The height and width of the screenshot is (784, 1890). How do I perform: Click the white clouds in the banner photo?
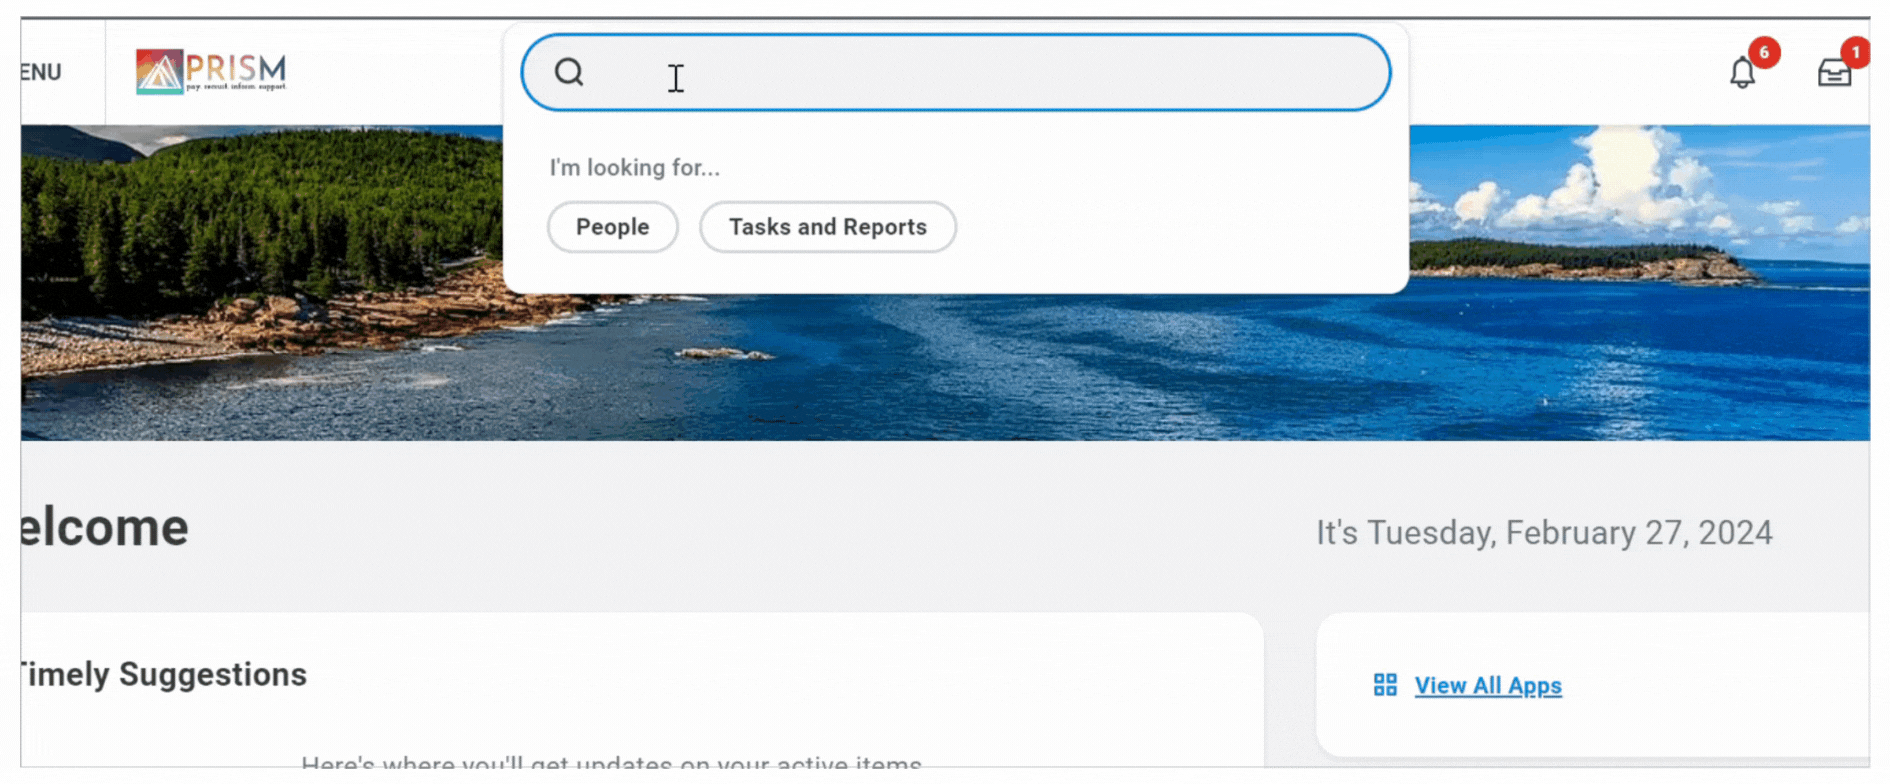(x=1600, y=180)
